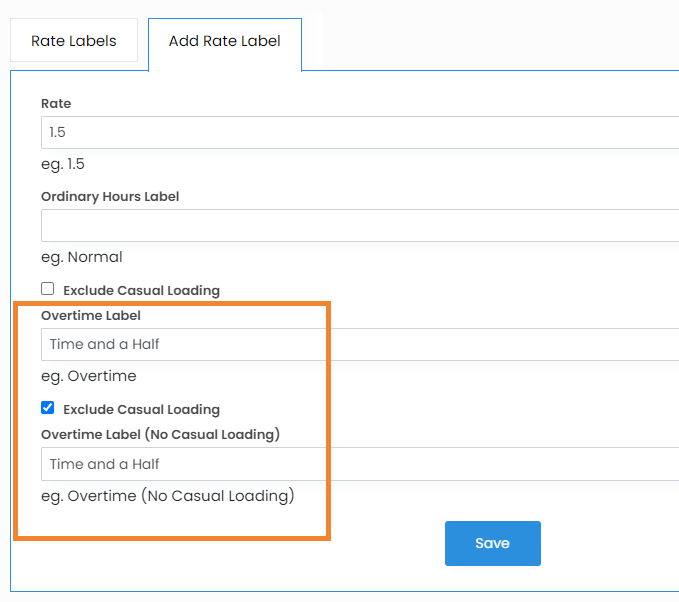Switch to the Rate Labels tab
The image size is (679, 602).
[73, 41]
